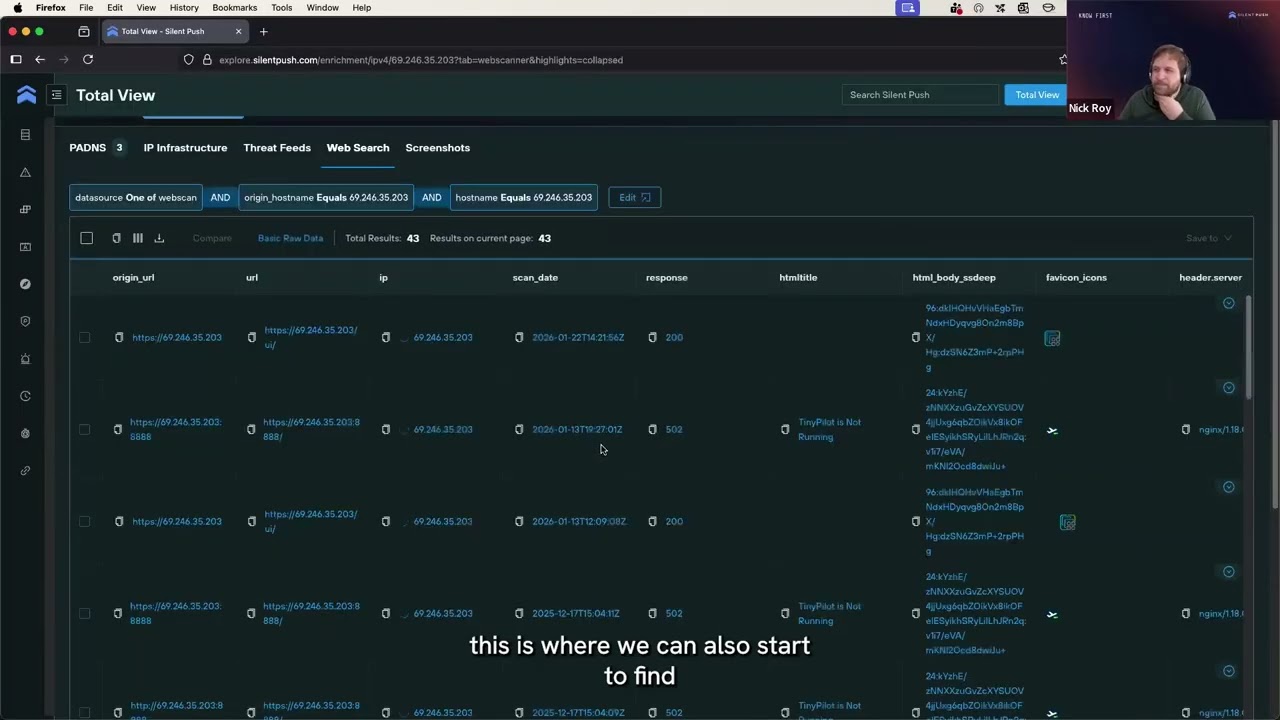
Task: Expand the 2025-12-17T15:04:11Z row chevron
Action: click(x=1229, y=572)
